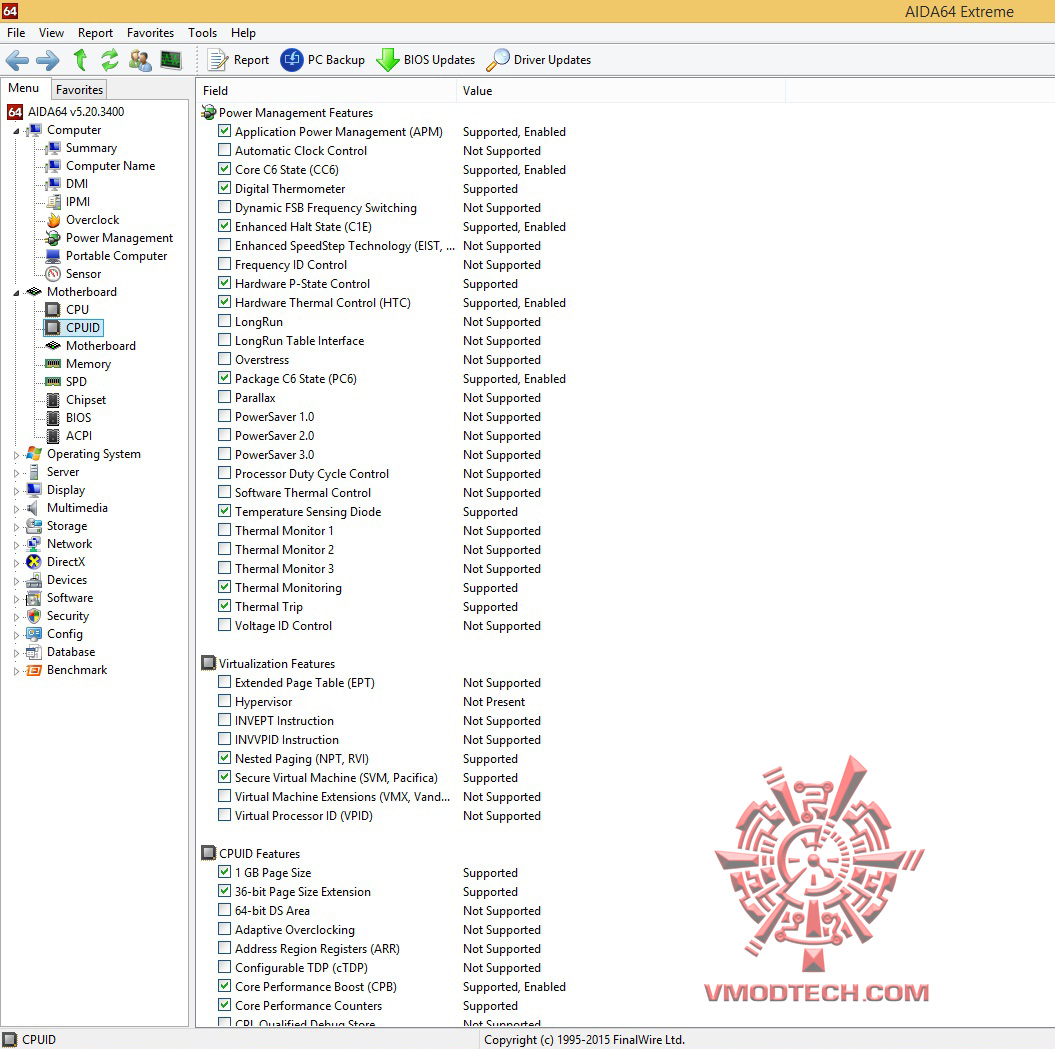Select the CPU chip icon
Screen dimensions: 1055x1049
pyautogui.click(x=53, y=310)
